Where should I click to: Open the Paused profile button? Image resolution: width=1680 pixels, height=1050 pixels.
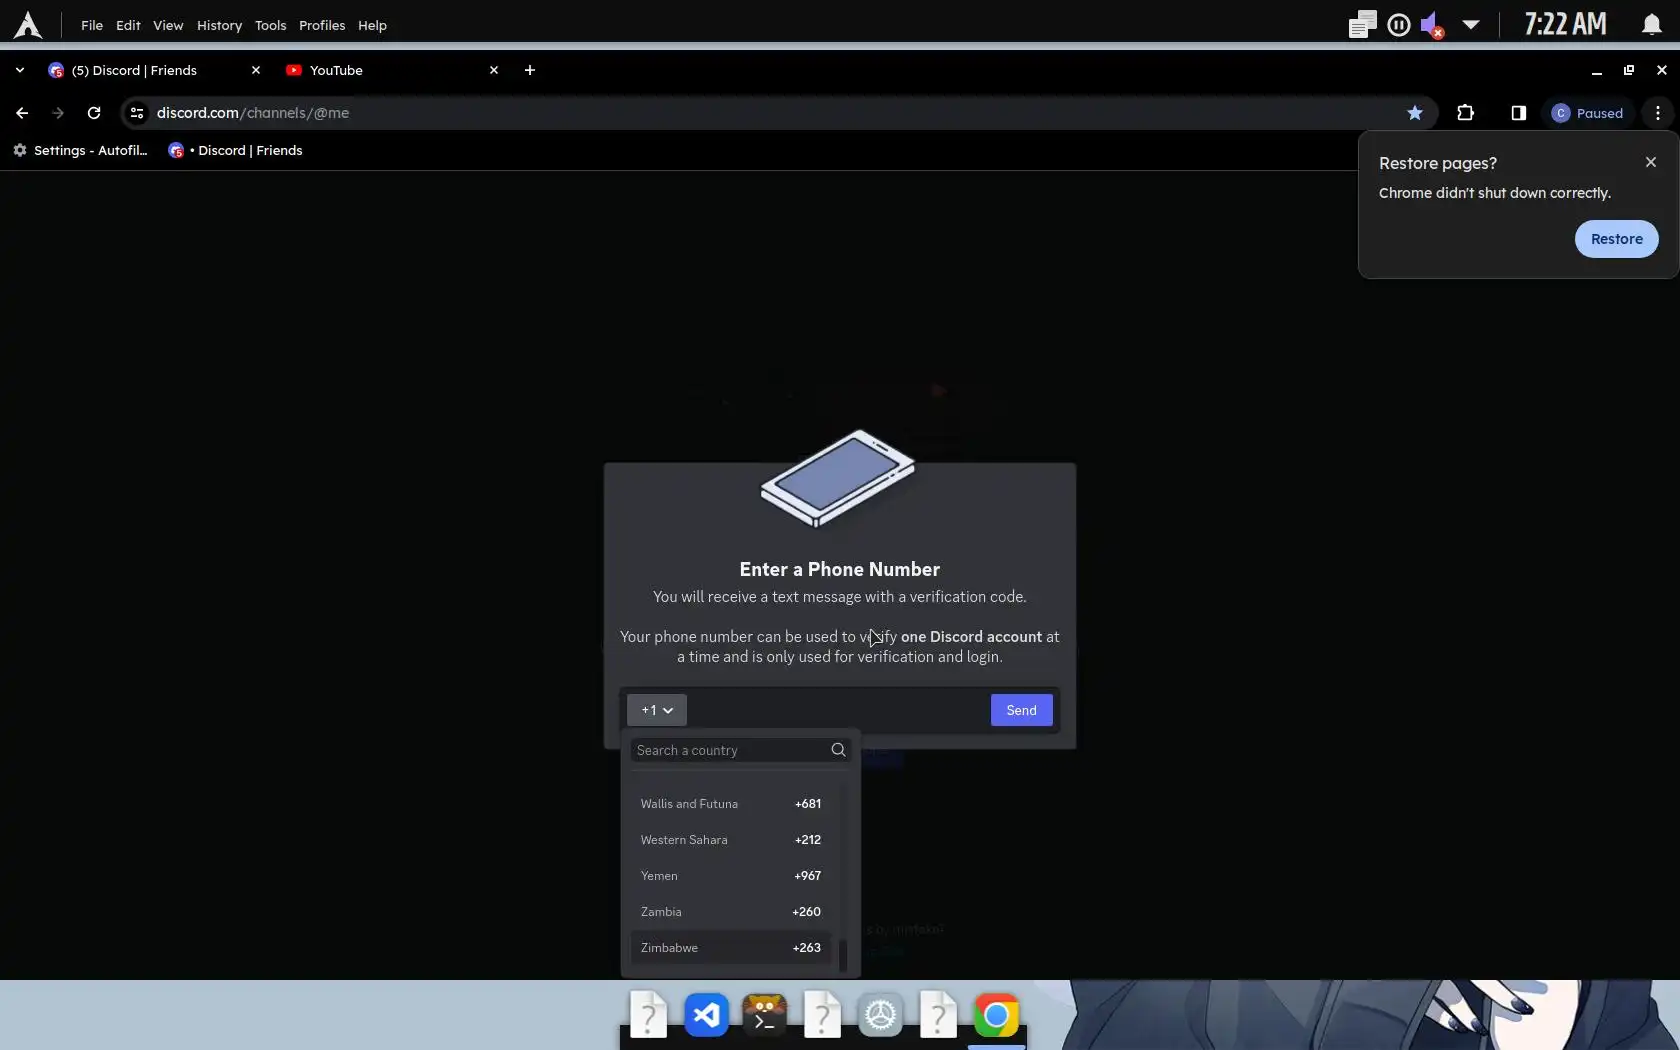point(1588,113)
